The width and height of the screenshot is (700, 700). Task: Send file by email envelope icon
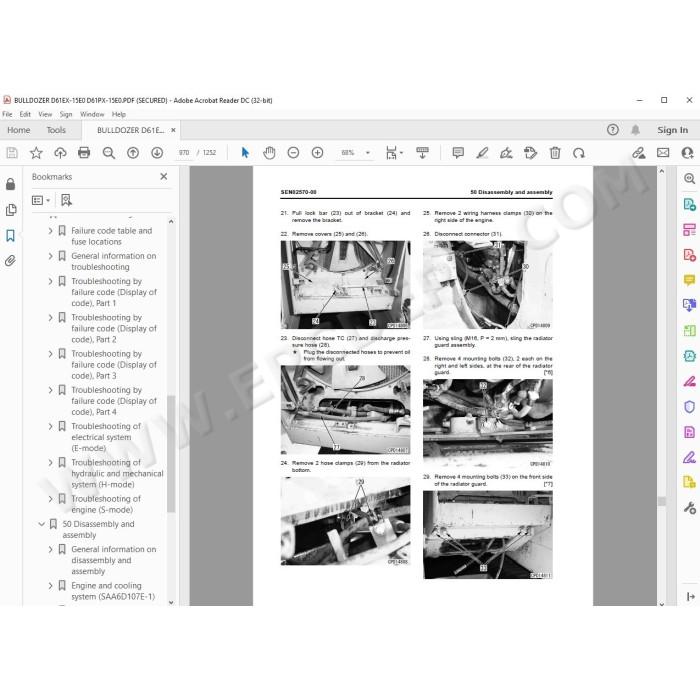tap(663, 153)
